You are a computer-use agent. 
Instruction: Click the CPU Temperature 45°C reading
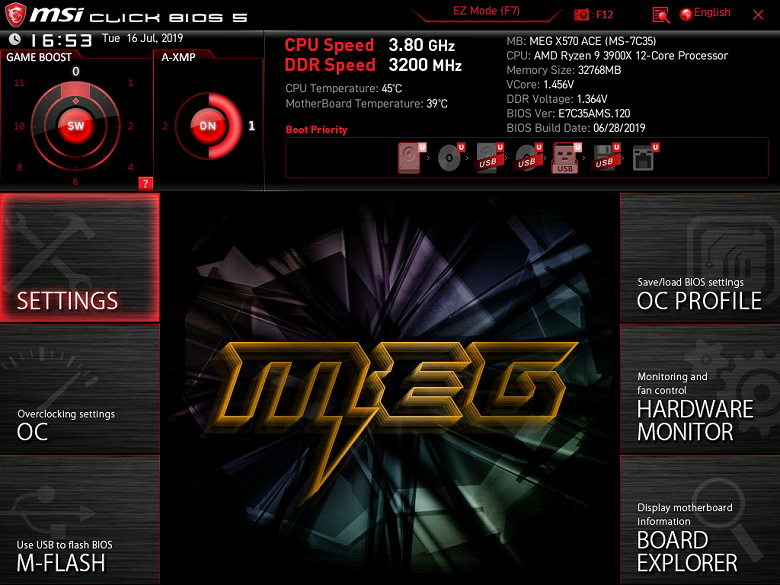343,89
